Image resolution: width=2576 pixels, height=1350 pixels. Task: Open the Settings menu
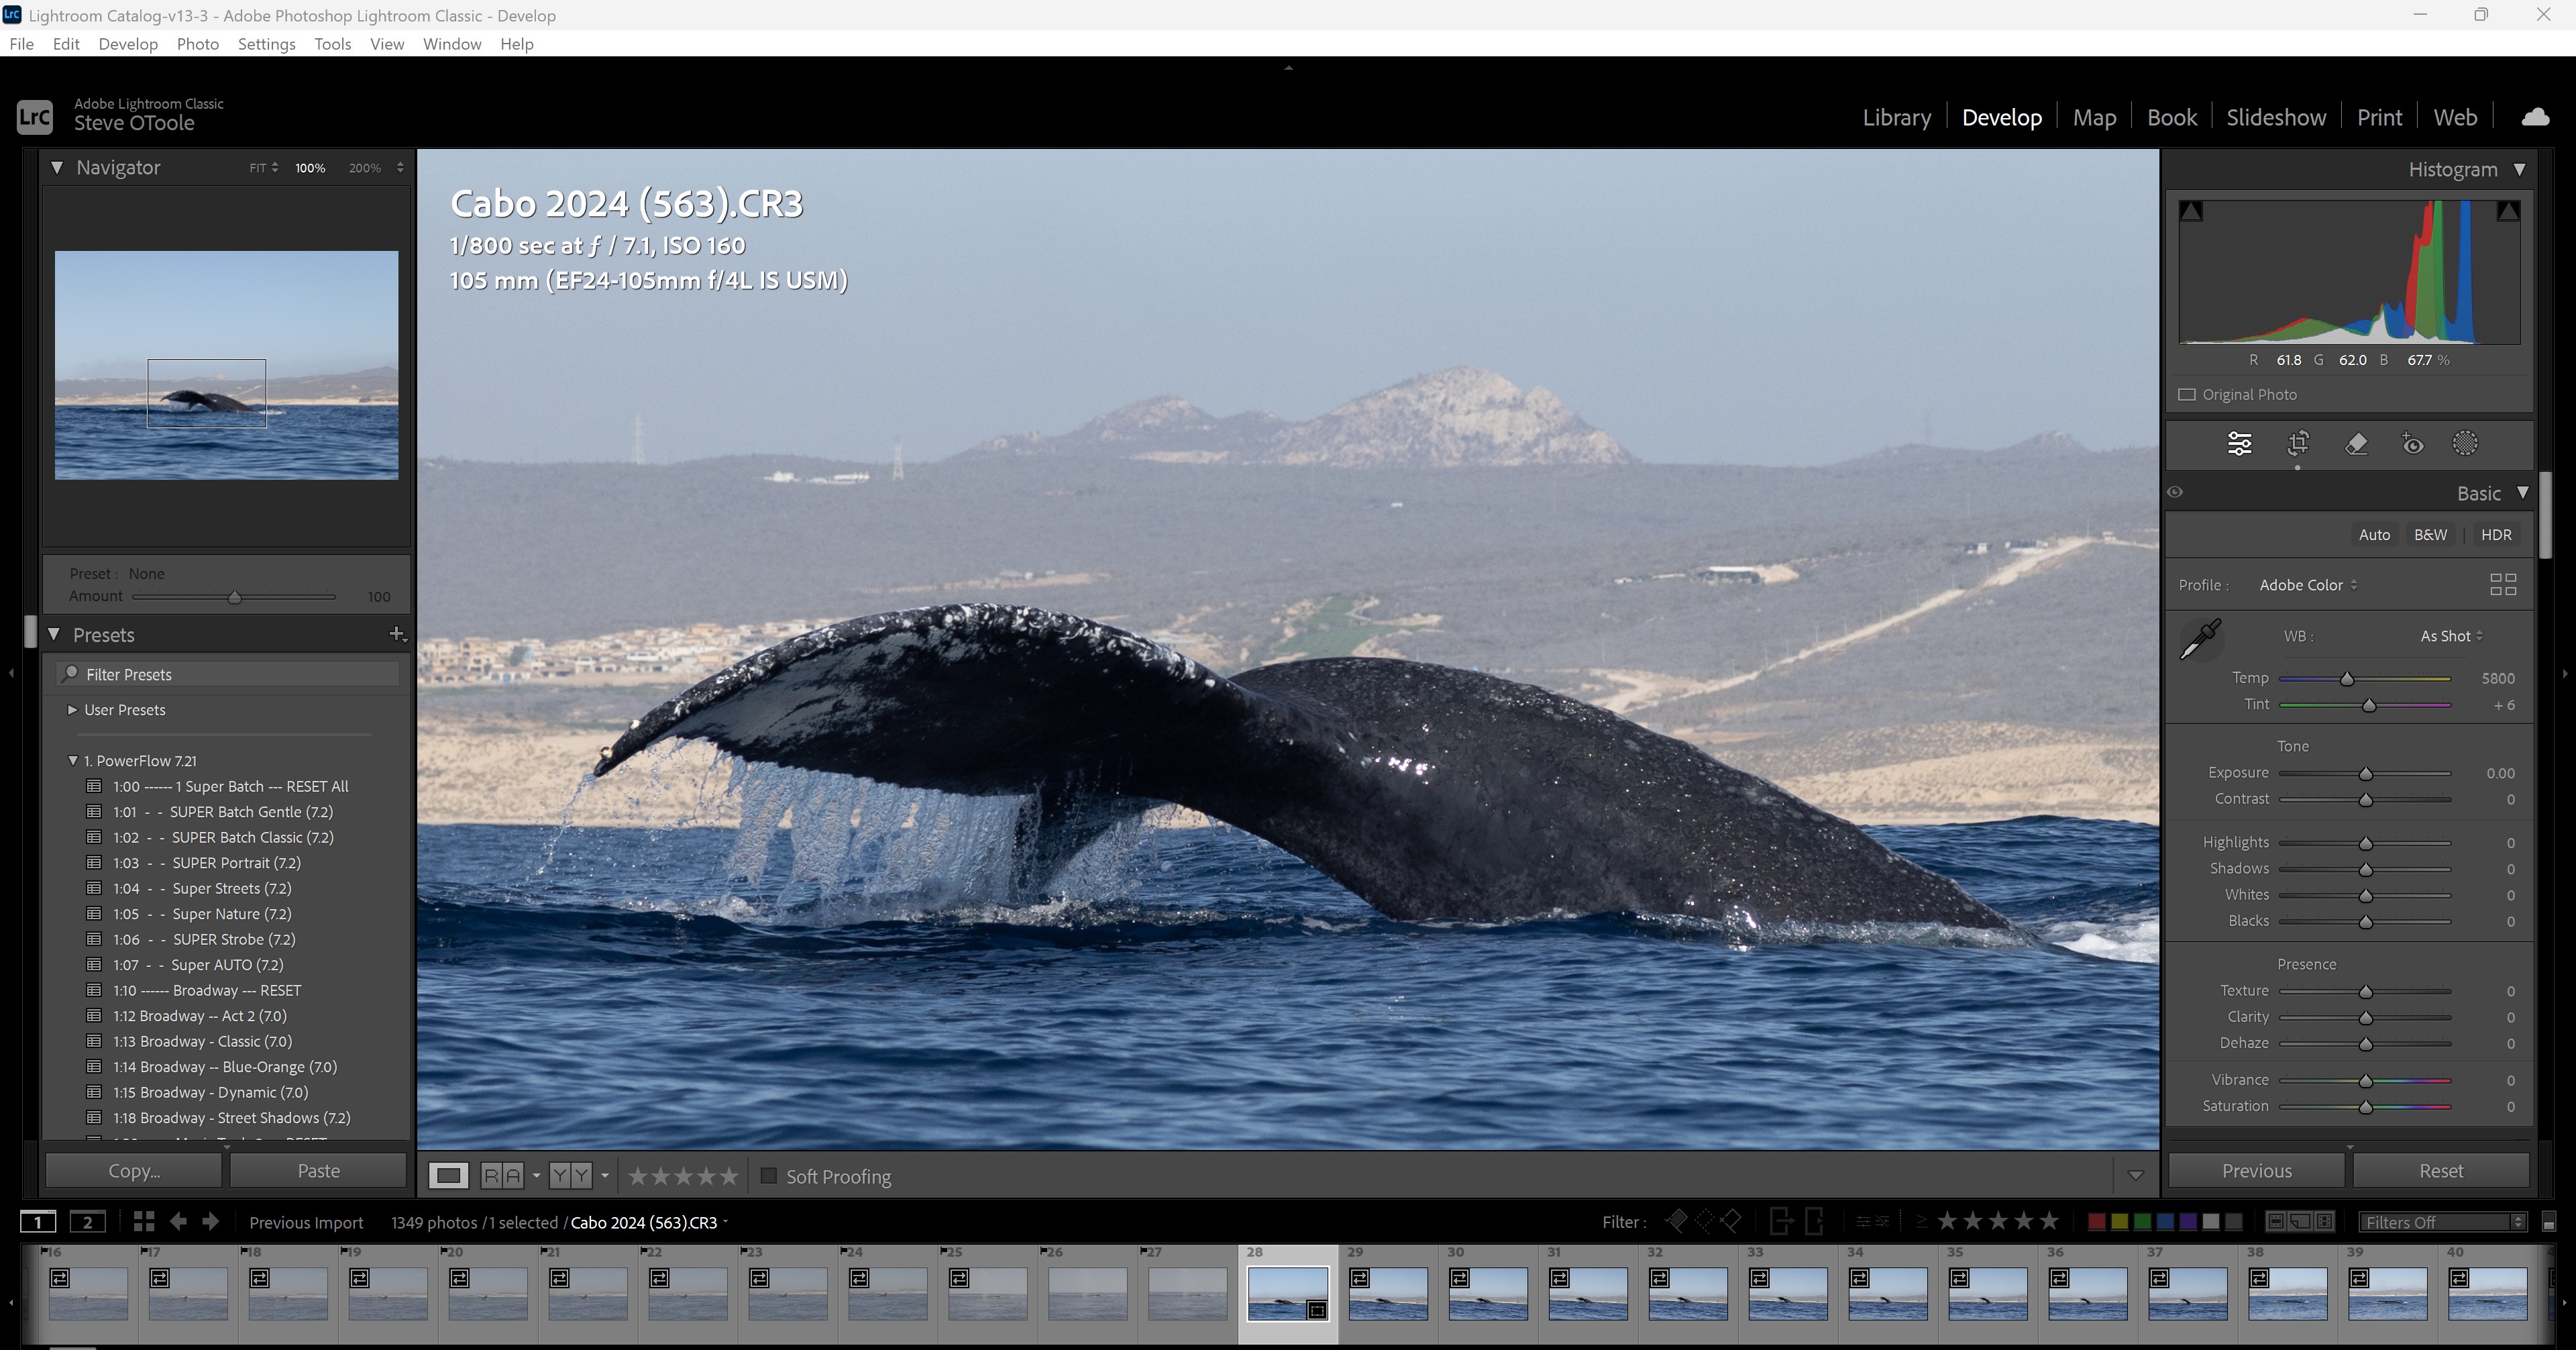click(x=266, y=44)
